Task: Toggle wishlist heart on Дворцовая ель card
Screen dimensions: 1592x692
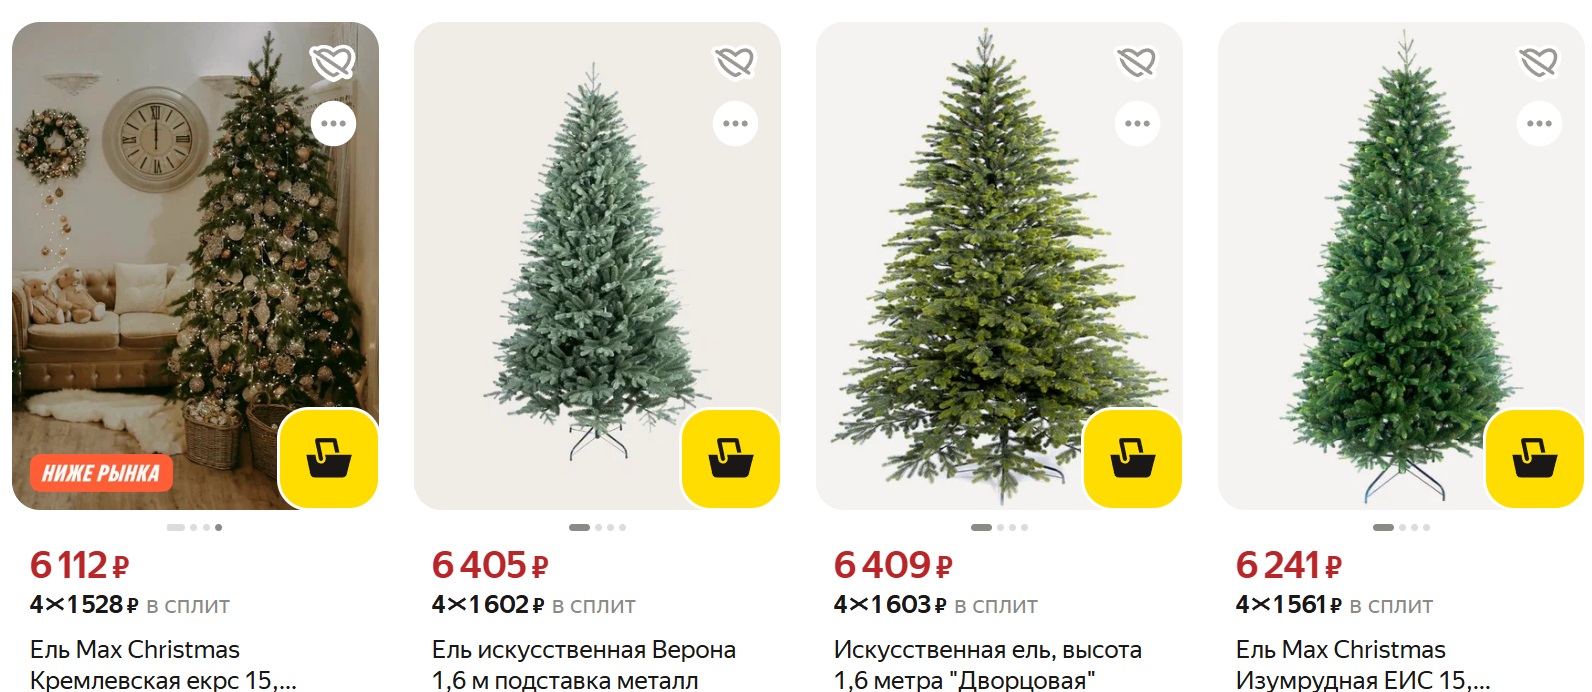Action: pyautogui.click(x=1137, y=63)
